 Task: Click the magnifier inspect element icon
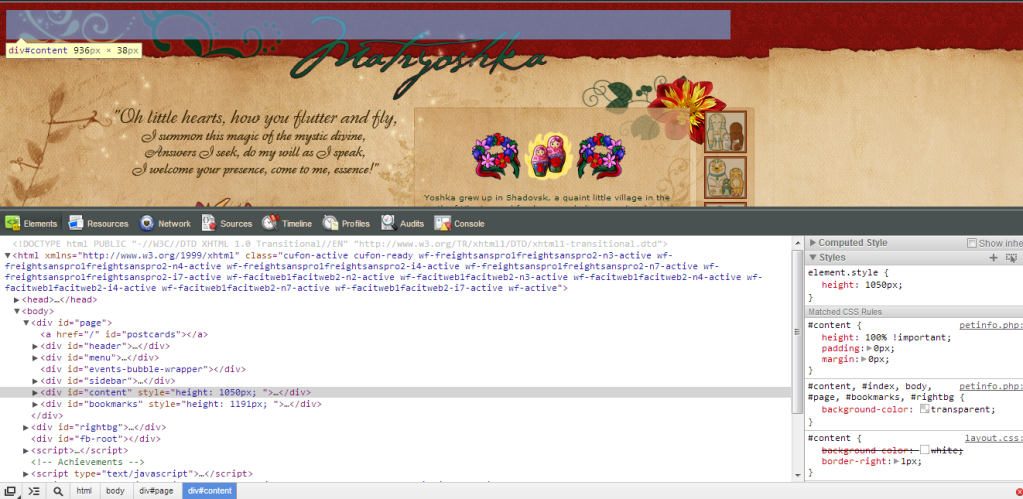tap(58, 491)
